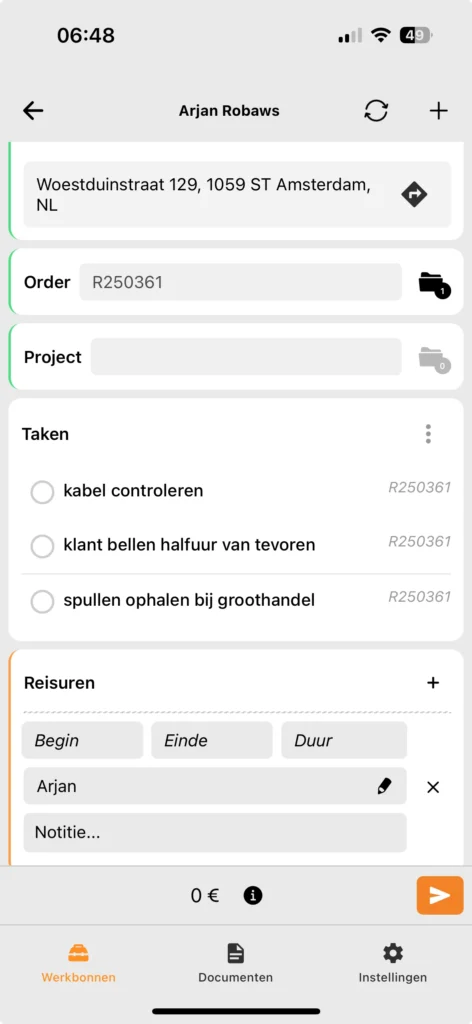Open the Order folder icon
This screenshot has height=1024, width=472.
pos(434,283)
